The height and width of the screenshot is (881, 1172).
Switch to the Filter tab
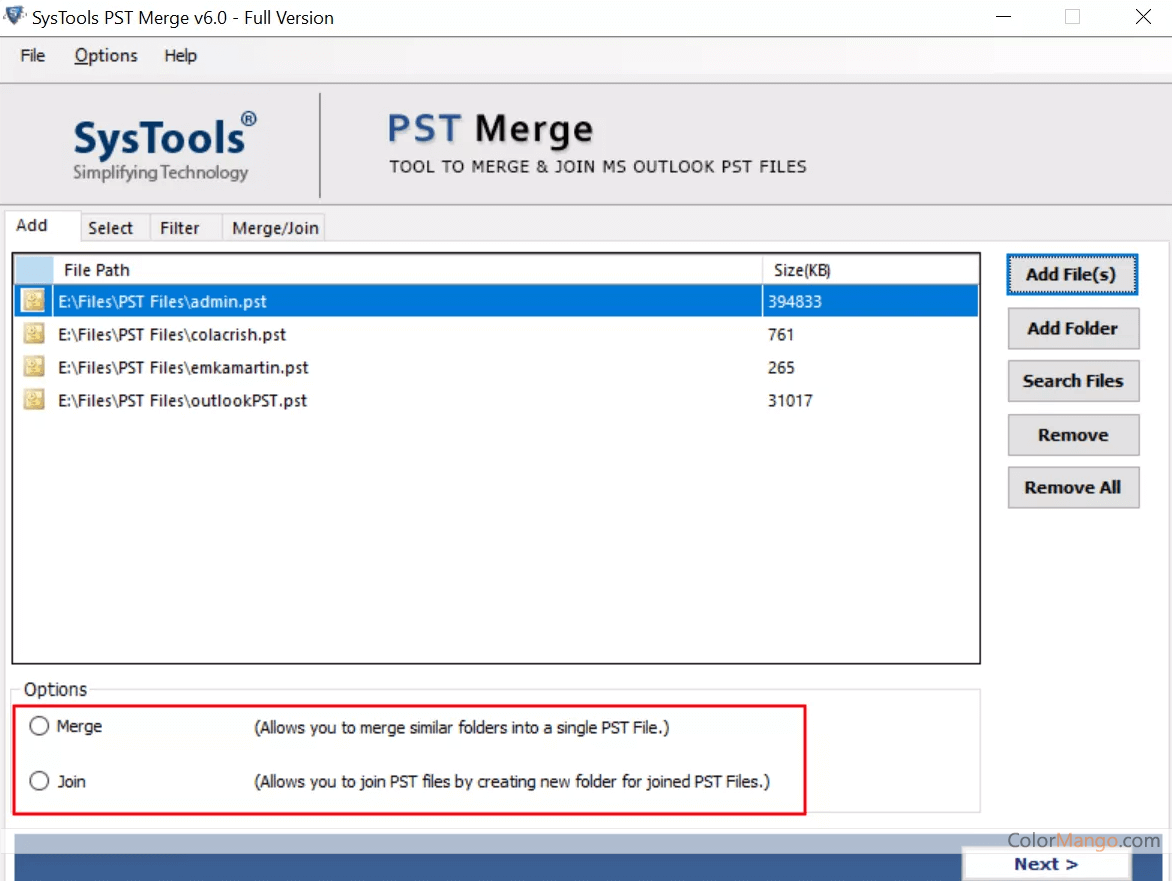pyautogui.click(x=180, y=228)
